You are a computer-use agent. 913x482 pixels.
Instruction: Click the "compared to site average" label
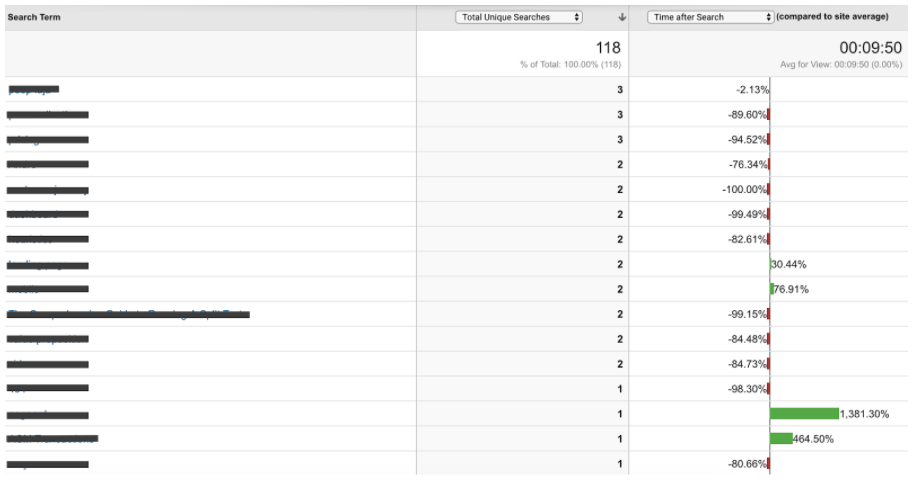coord(832,17)
